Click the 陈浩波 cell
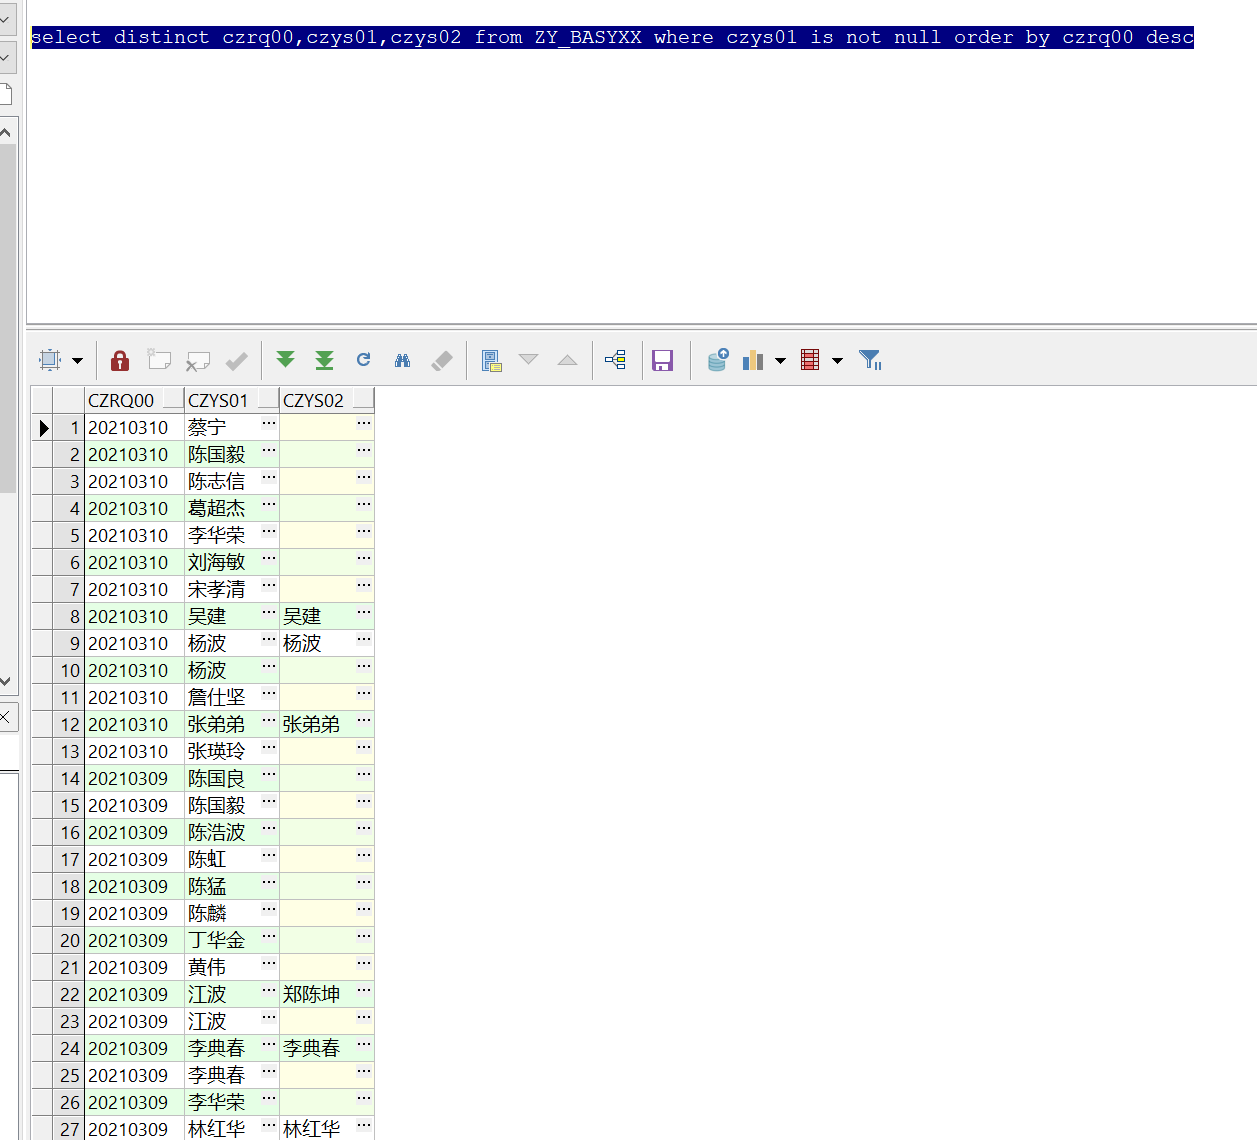The width and height of the screenshot is (1257, 1140). [231, 833]
